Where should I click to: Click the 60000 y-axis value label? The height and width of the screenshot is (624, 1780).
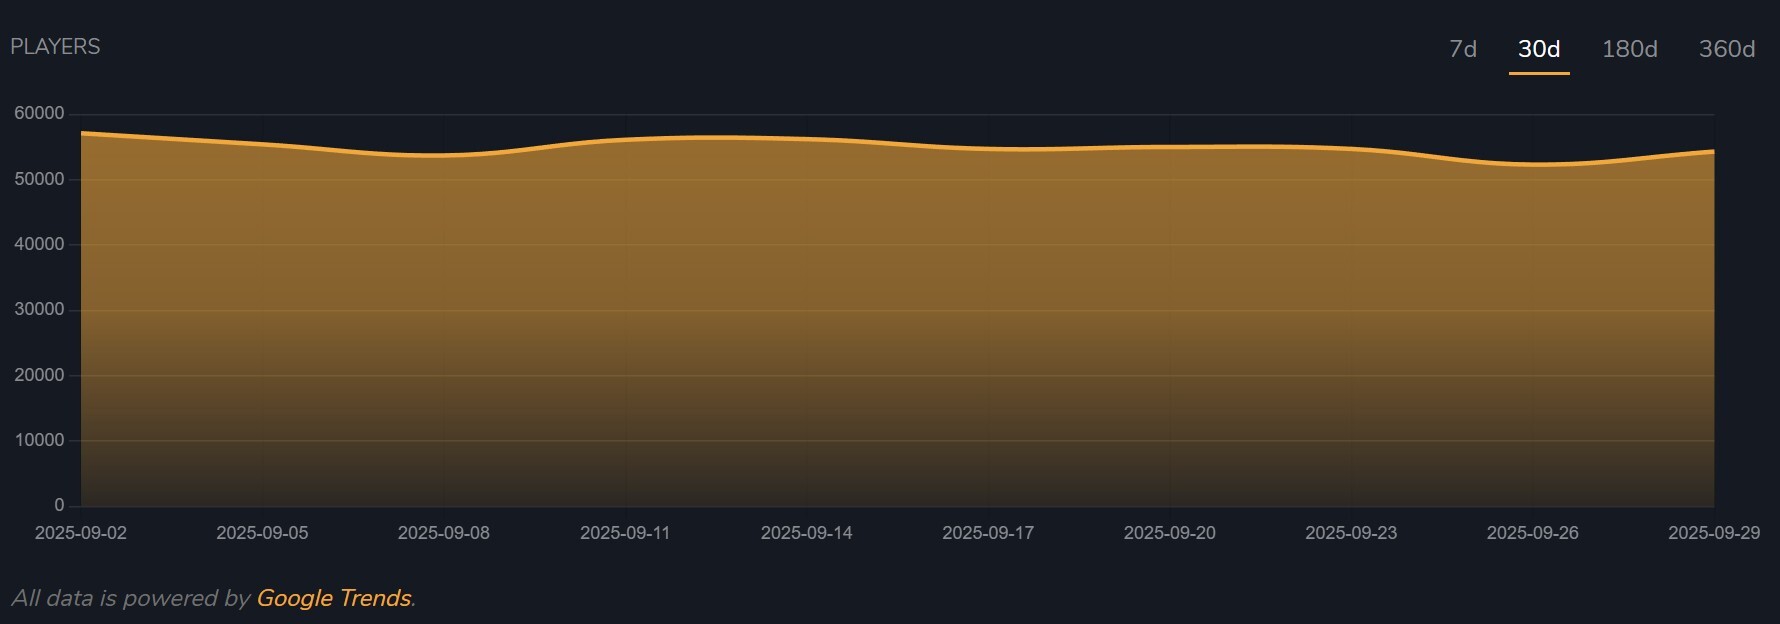(x=39, y=114)
